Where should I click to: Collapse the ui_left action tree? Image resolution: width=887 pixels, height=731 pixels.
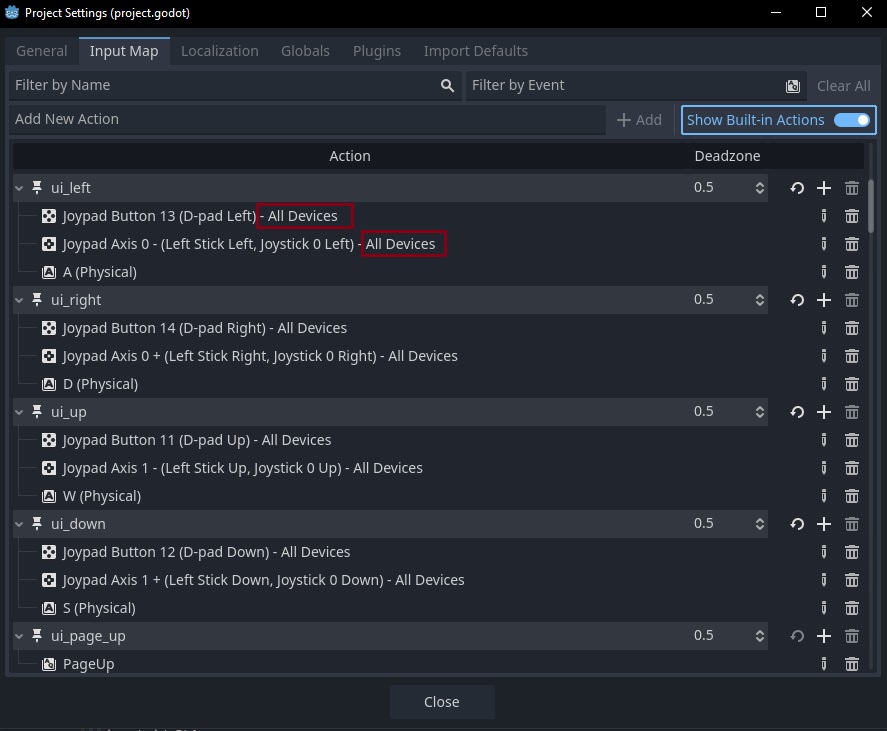click(x=20, y=188)
